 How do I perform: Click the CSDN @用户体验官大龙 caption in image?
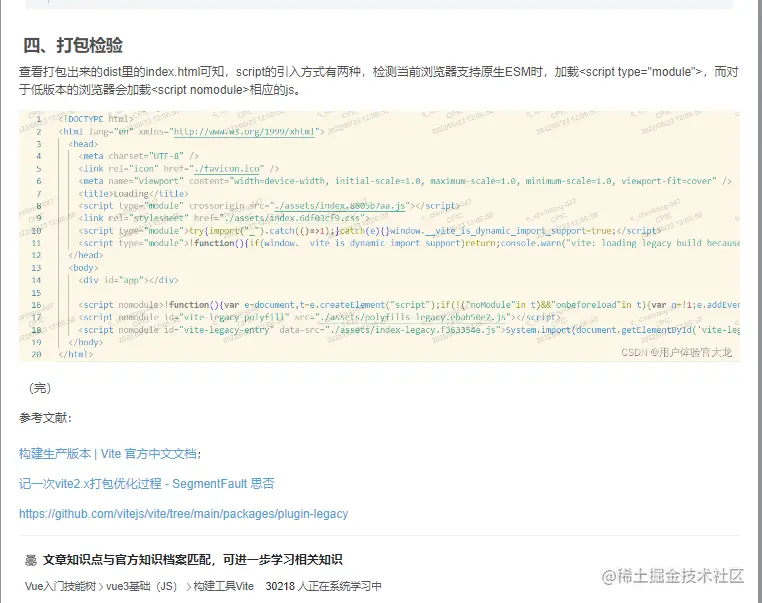pos(676,352)
